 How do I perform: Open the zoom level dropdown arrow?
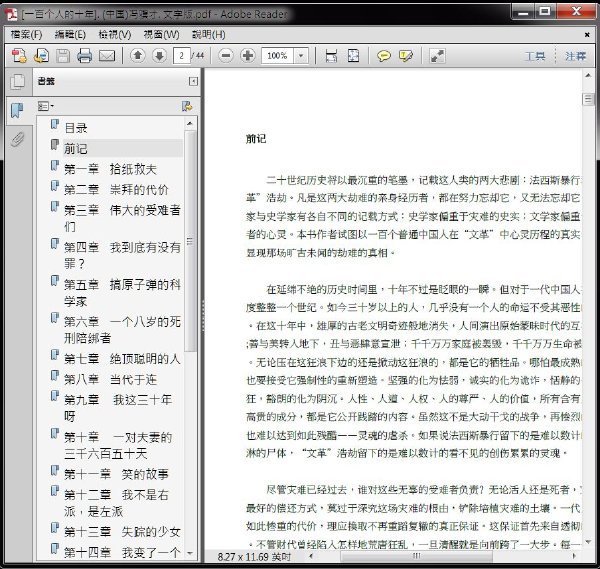tap(301, 56)
